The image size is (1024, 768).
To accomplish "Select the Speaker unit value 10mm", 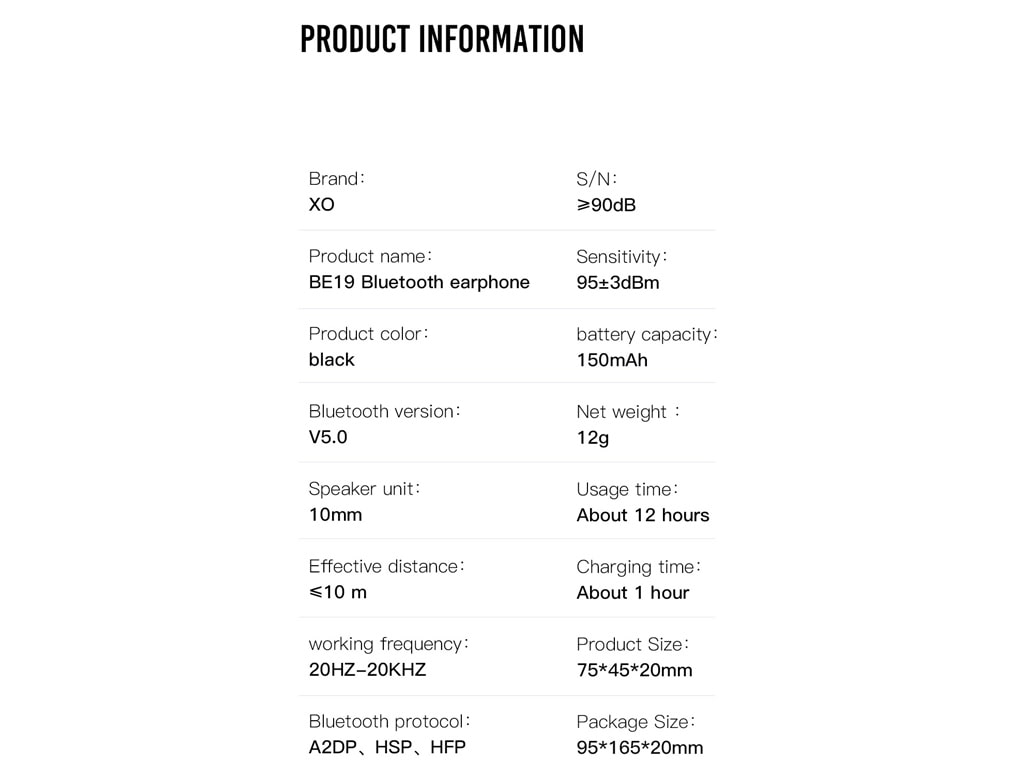I will (x=335, y=515).
